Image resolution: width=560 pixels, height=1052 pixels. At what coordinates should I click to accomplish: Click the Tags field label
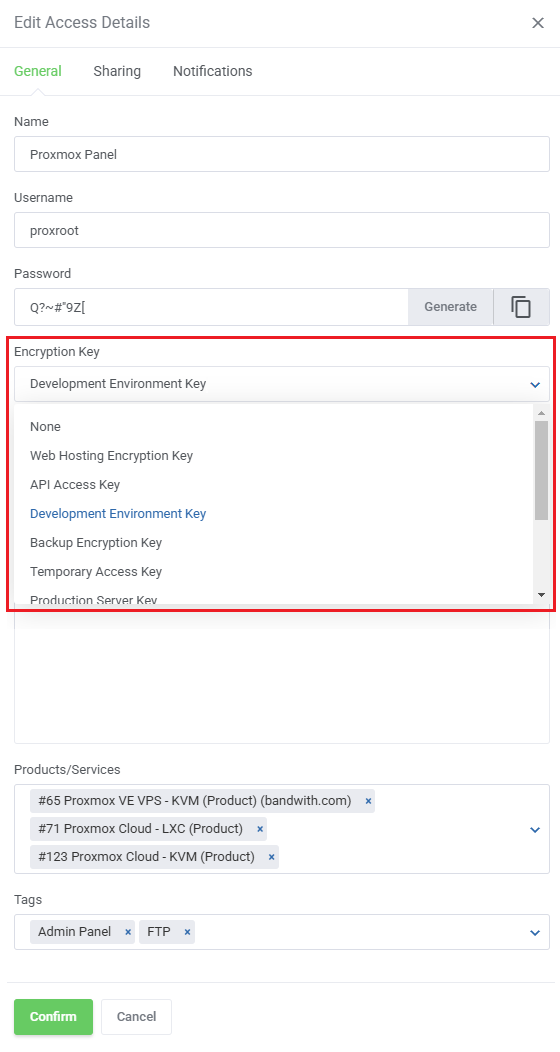27,899
